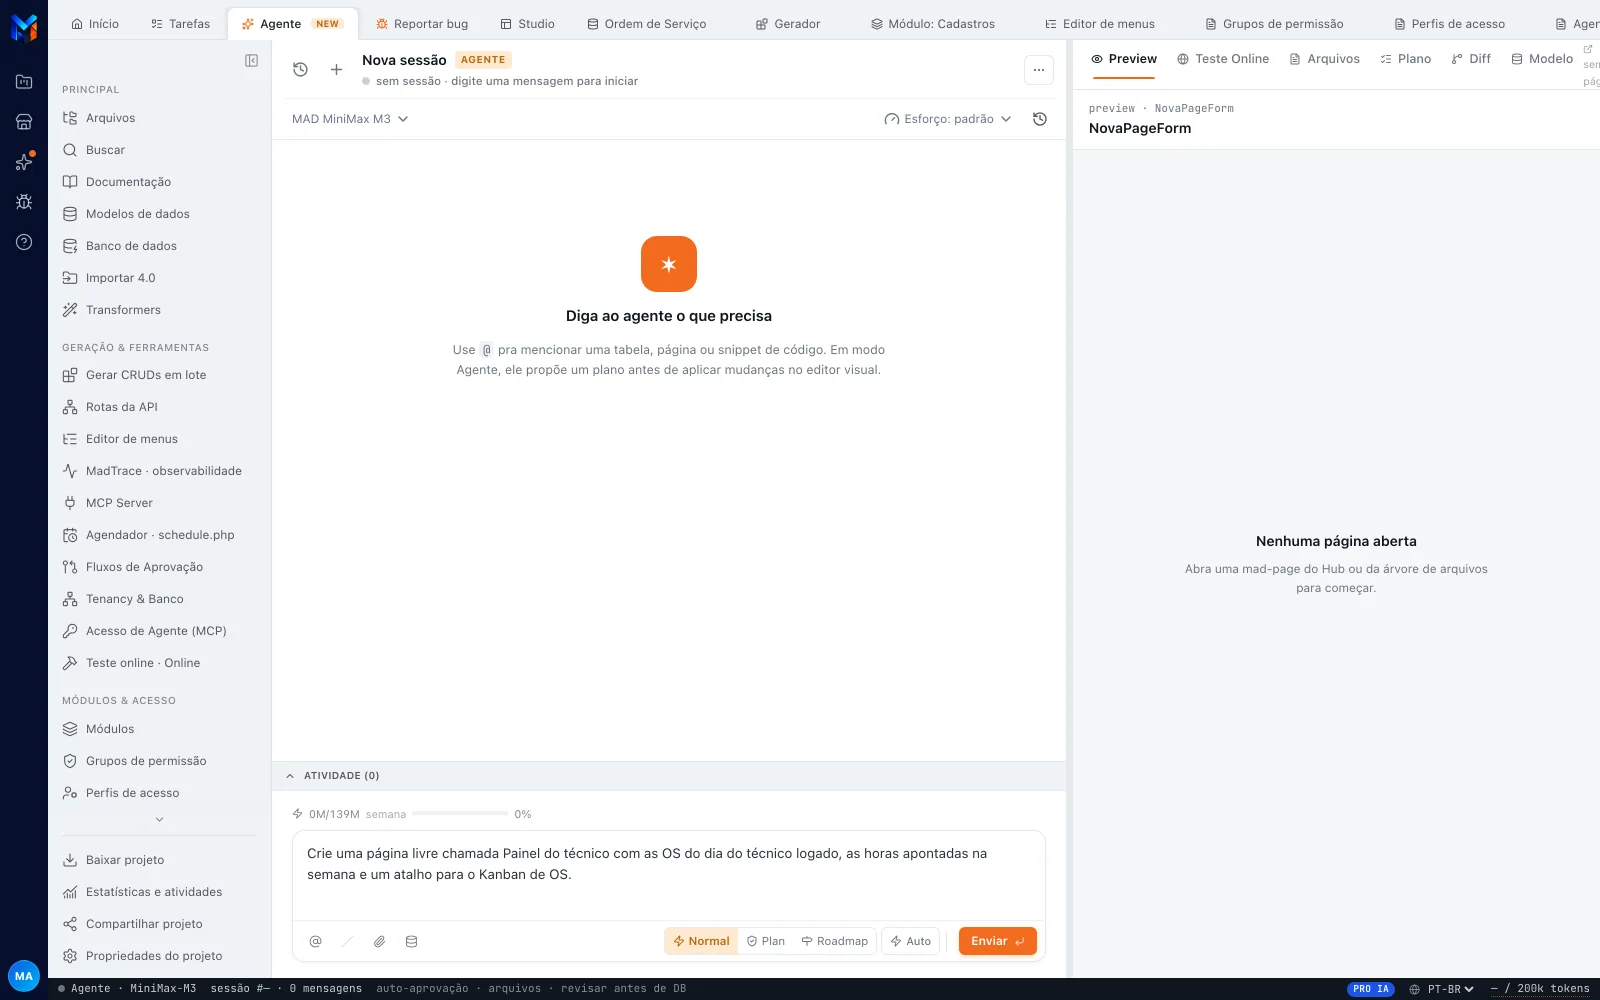Click the restore history icon beside Esforço
Viewport: 1600px width, 1000px height.
(x=1040, y=119)
